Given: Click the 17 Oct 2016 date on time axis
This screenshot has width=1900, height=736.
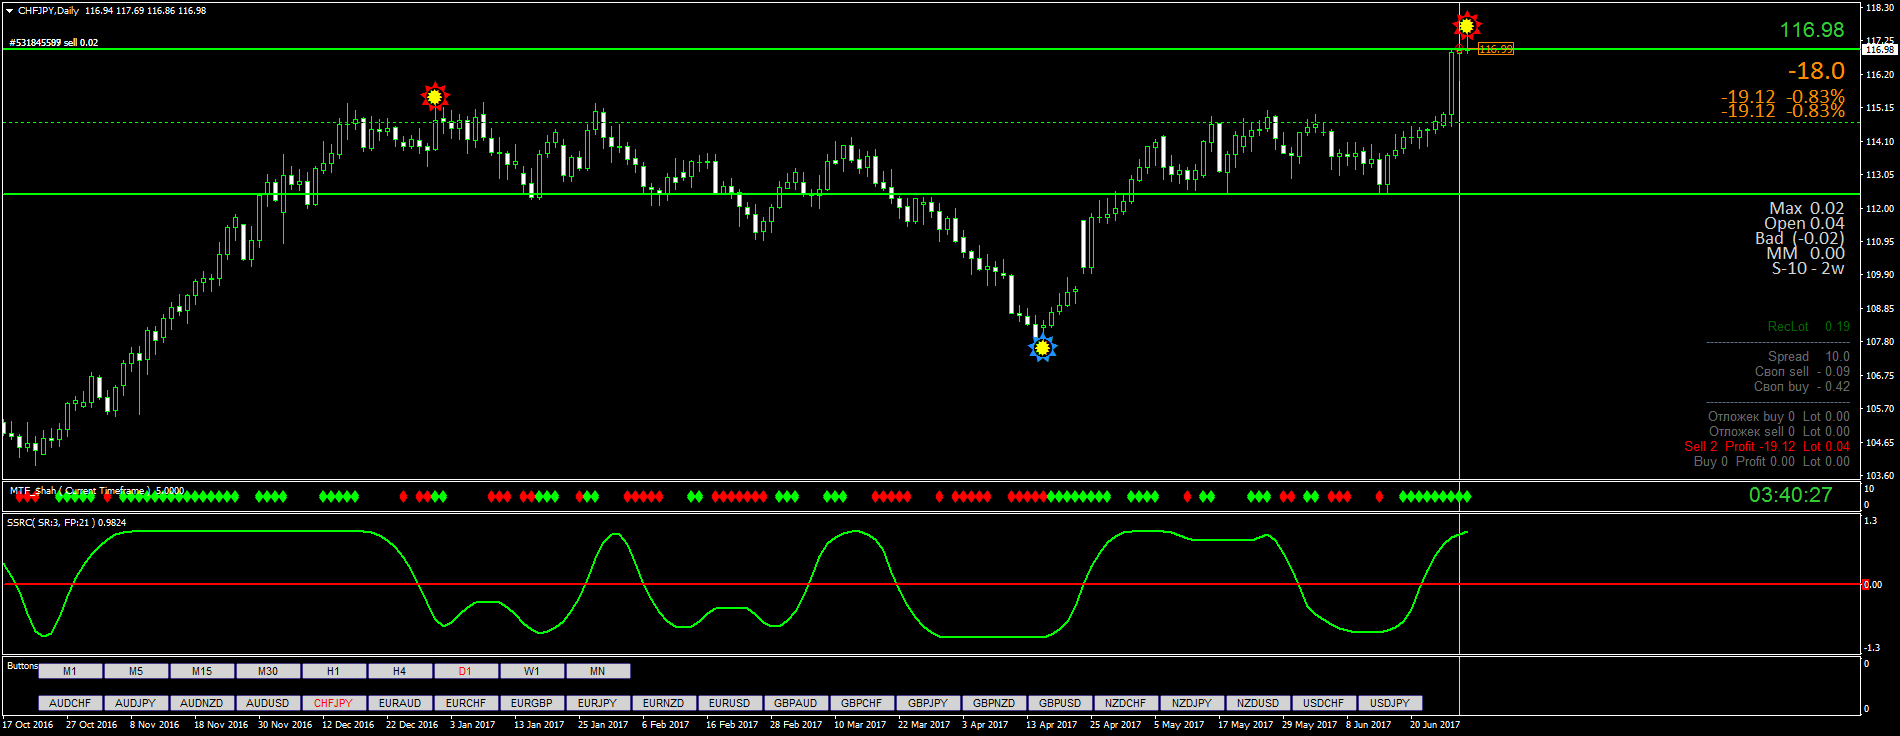Looking at the screenshot, I should click(x=28, y=725).
